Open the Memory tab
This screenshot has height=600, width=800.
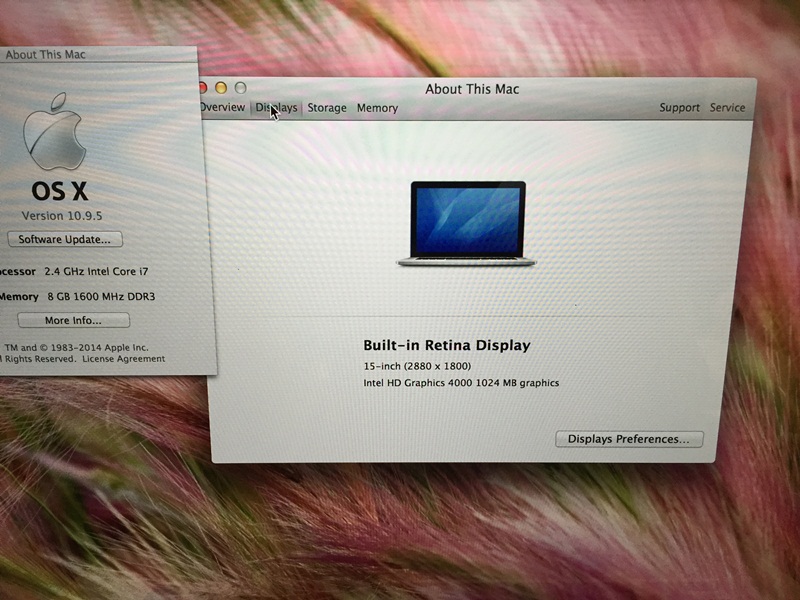[377, 108]
